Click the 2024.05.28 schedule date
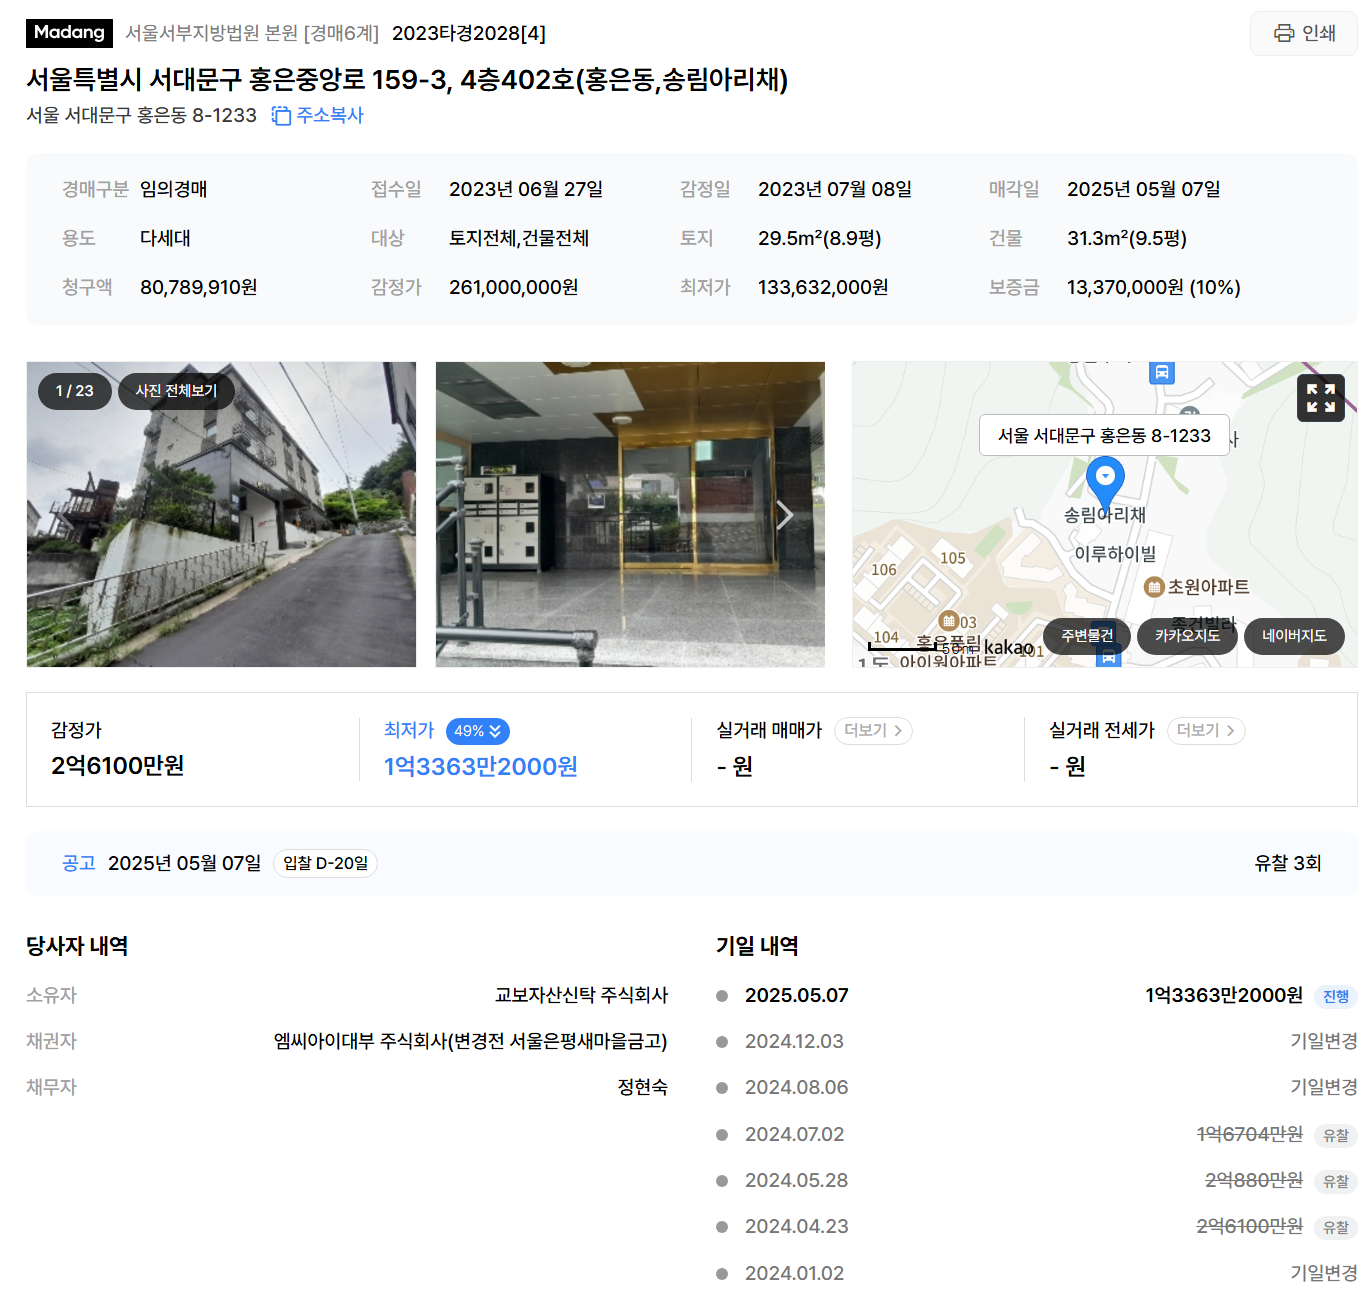The image size is (1365, 1296). pyautogui.click(x=796, y=1181)
